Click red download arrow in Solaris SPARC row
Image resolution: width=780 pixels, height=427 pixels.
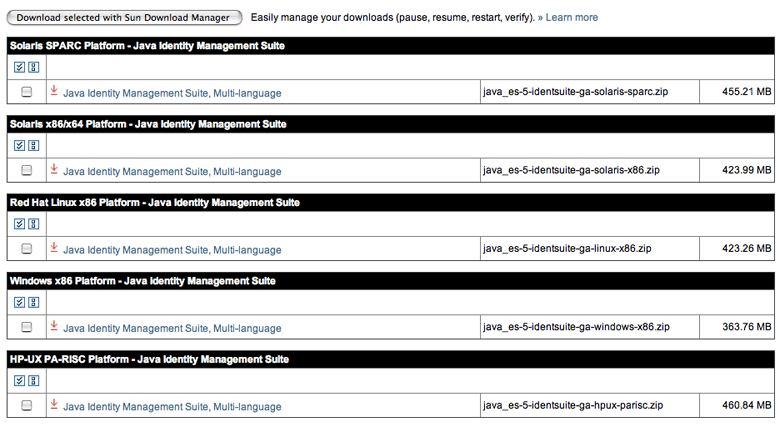pos(54,91)
